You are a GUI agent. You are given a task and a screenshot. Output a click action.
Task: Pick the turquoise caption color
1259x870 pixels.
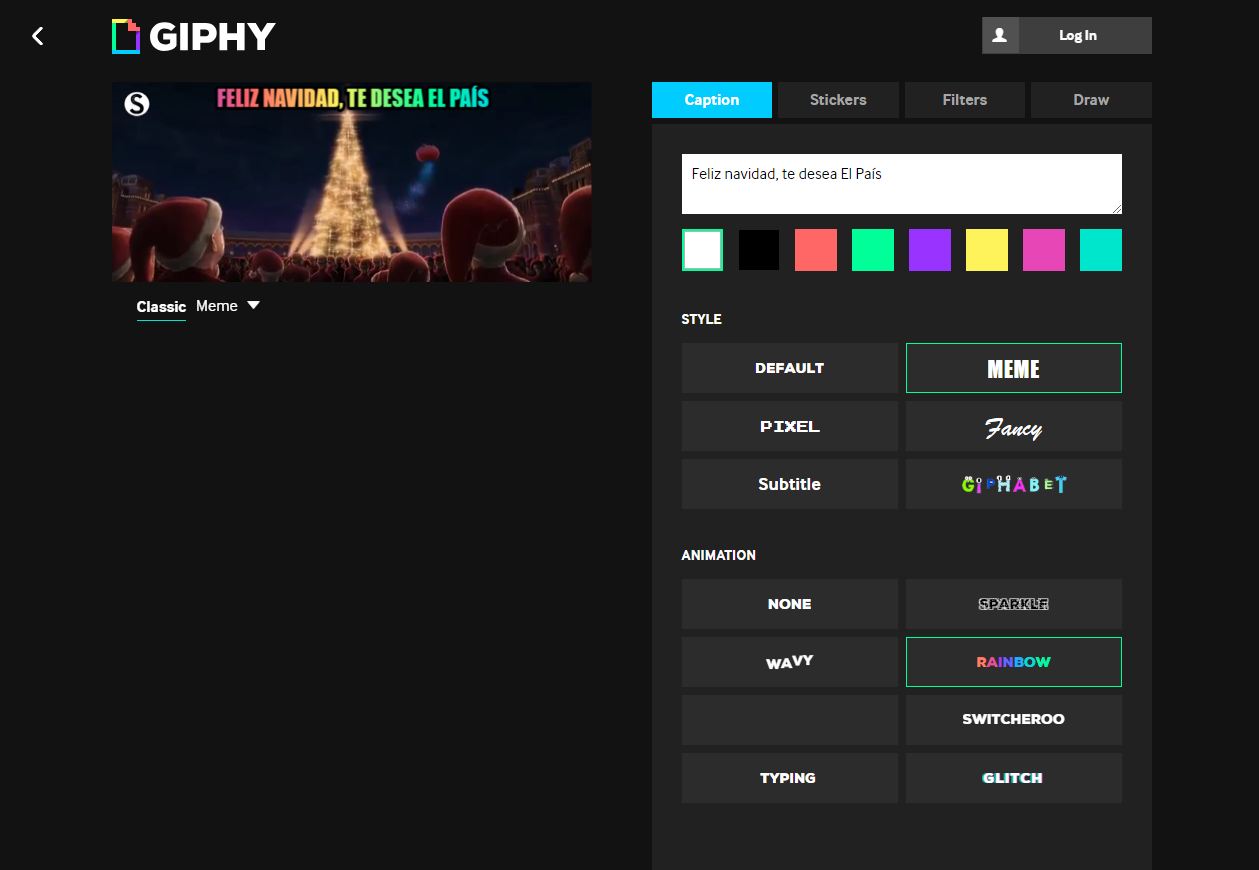tap(1101, 250)
